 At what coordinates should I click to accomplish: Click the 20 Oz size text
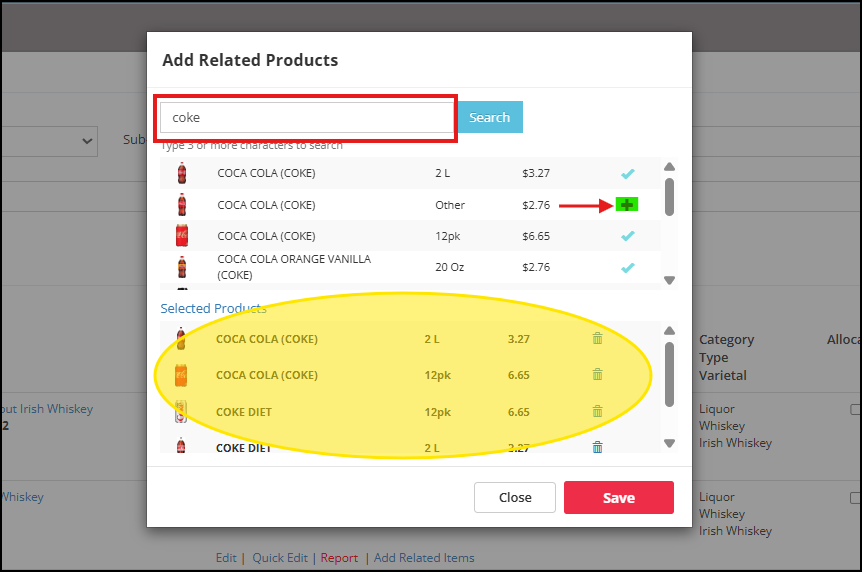[450, 267]
